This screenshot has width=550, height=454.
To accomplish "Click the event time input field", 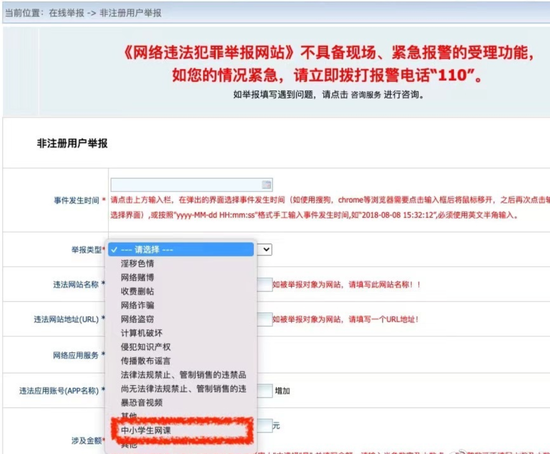I will pos(192,185).
